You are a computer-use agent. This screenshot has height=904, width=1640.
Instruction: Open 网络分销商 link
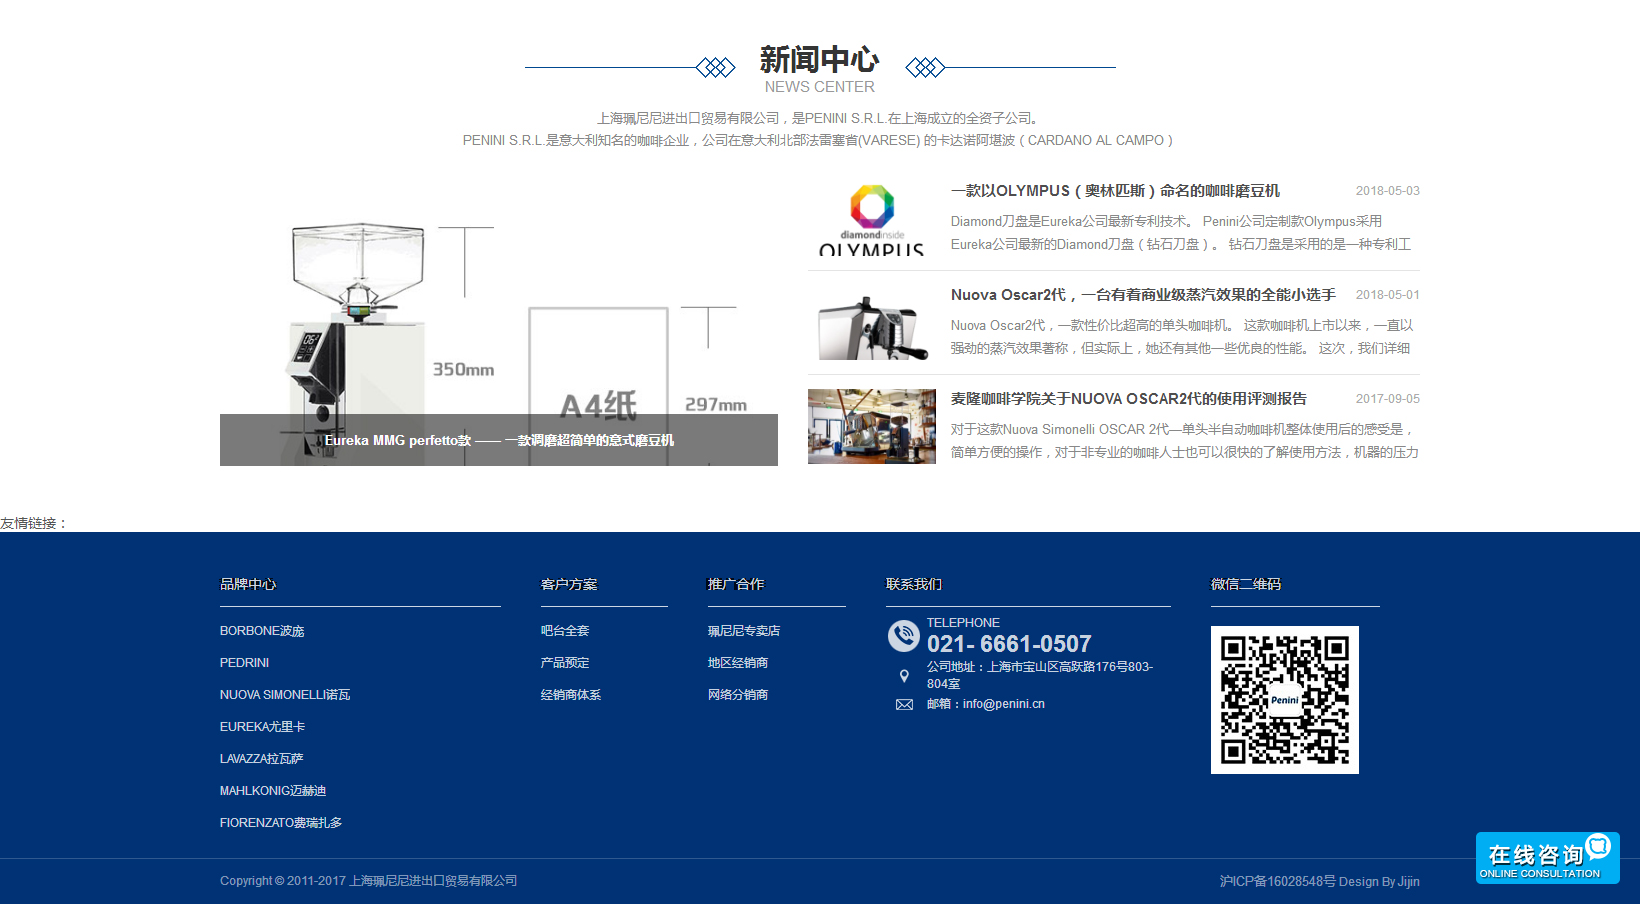click(738, 695)
